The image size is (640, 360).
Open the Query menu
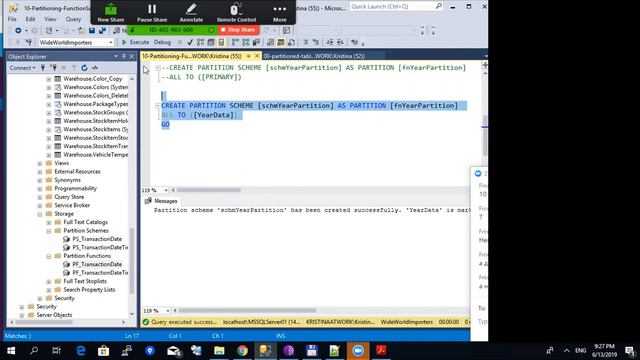click(73, 19)
